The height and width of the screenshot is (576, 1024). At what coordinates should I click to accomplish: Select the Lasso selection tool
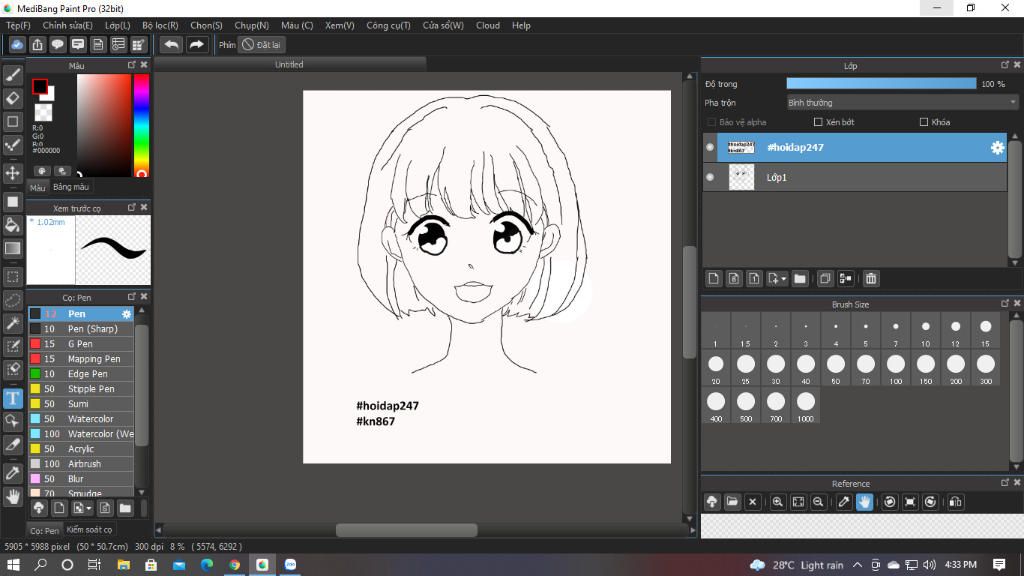click(x=12, y=300)
